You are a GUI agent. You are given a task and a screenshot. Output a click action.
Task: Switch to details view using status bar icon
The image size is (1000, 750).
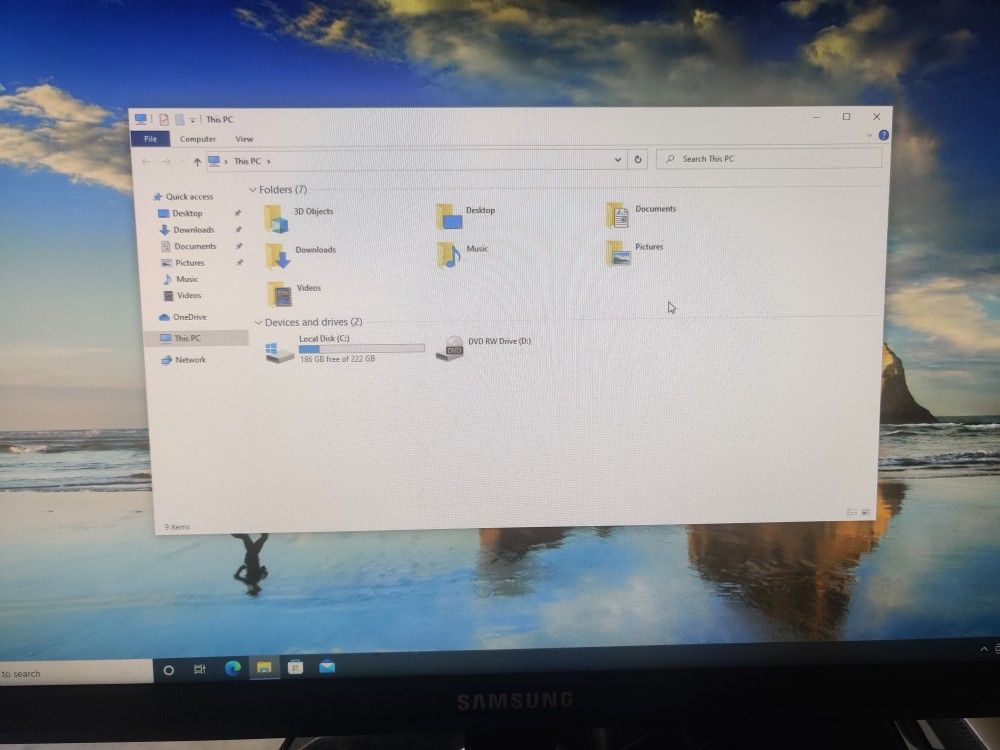853,511
